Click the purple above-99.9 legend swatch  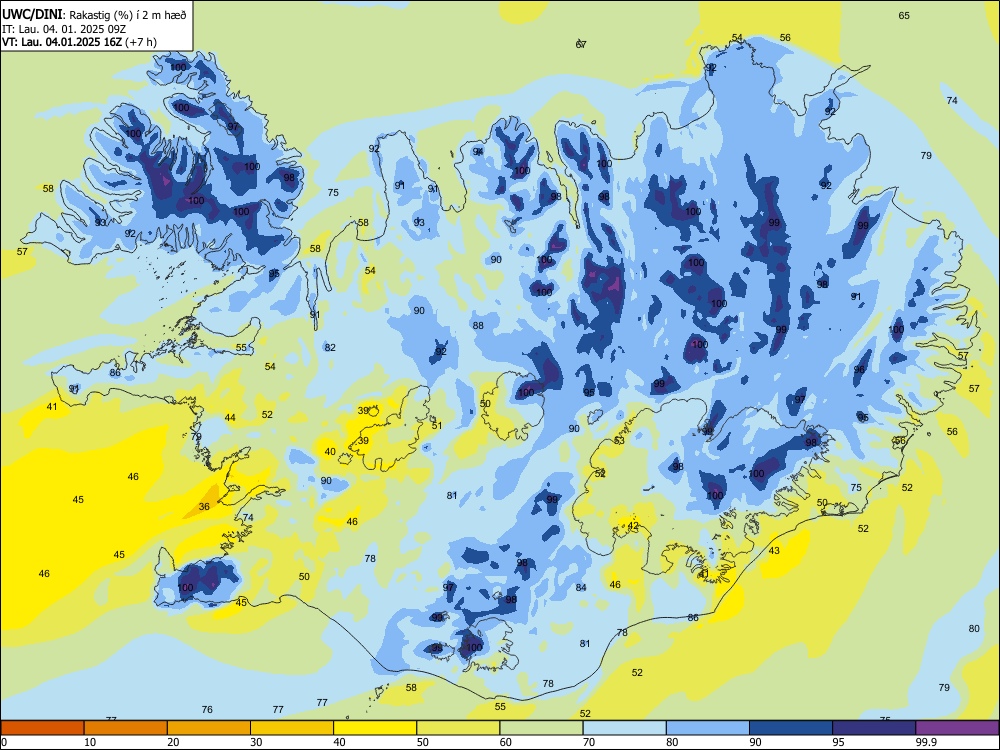[x=957, y=728]
